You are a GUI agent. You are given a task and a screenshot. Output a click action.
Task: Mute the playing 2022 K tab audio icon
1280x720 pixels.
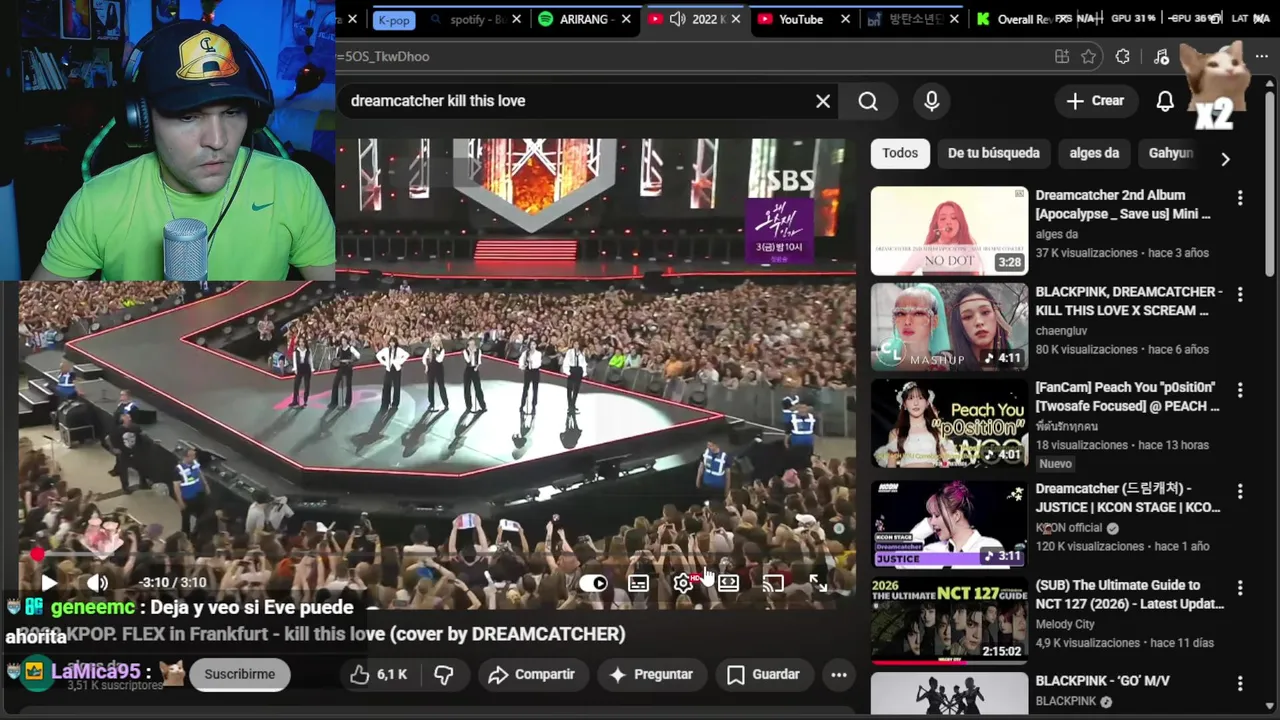pos(678,19)
